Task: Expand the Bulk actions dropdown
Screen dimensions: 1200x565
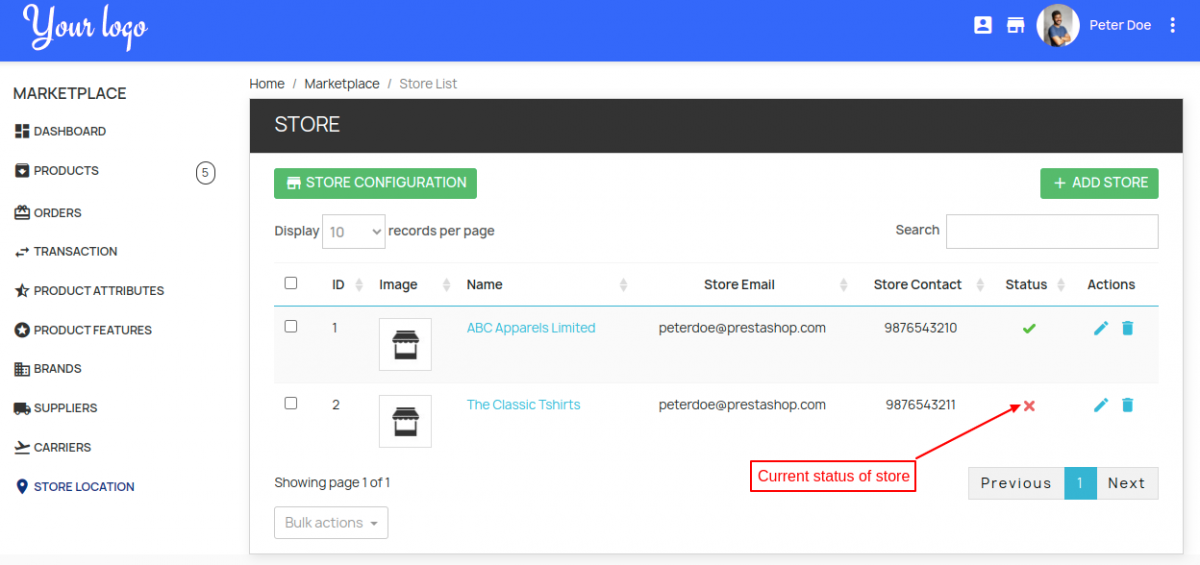Action: pos(331,523)
